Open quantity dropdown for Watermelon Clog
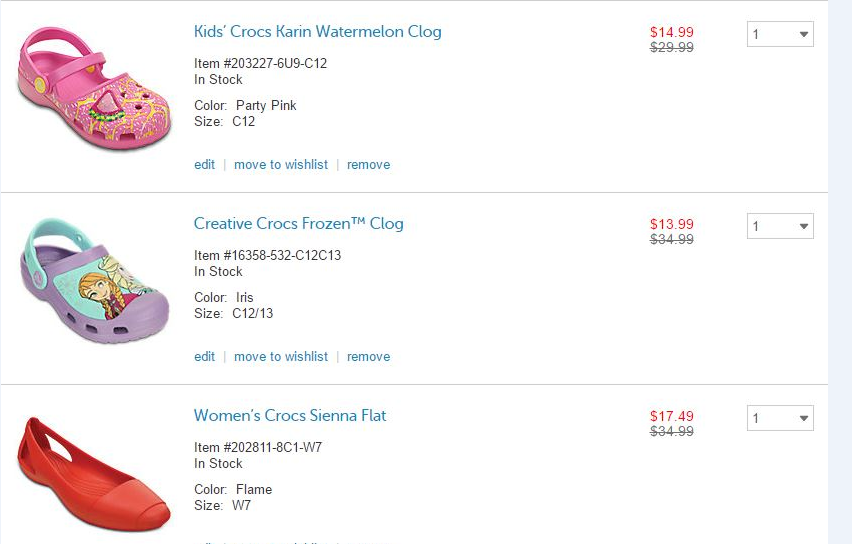852x544 pixels. (780, 35)
